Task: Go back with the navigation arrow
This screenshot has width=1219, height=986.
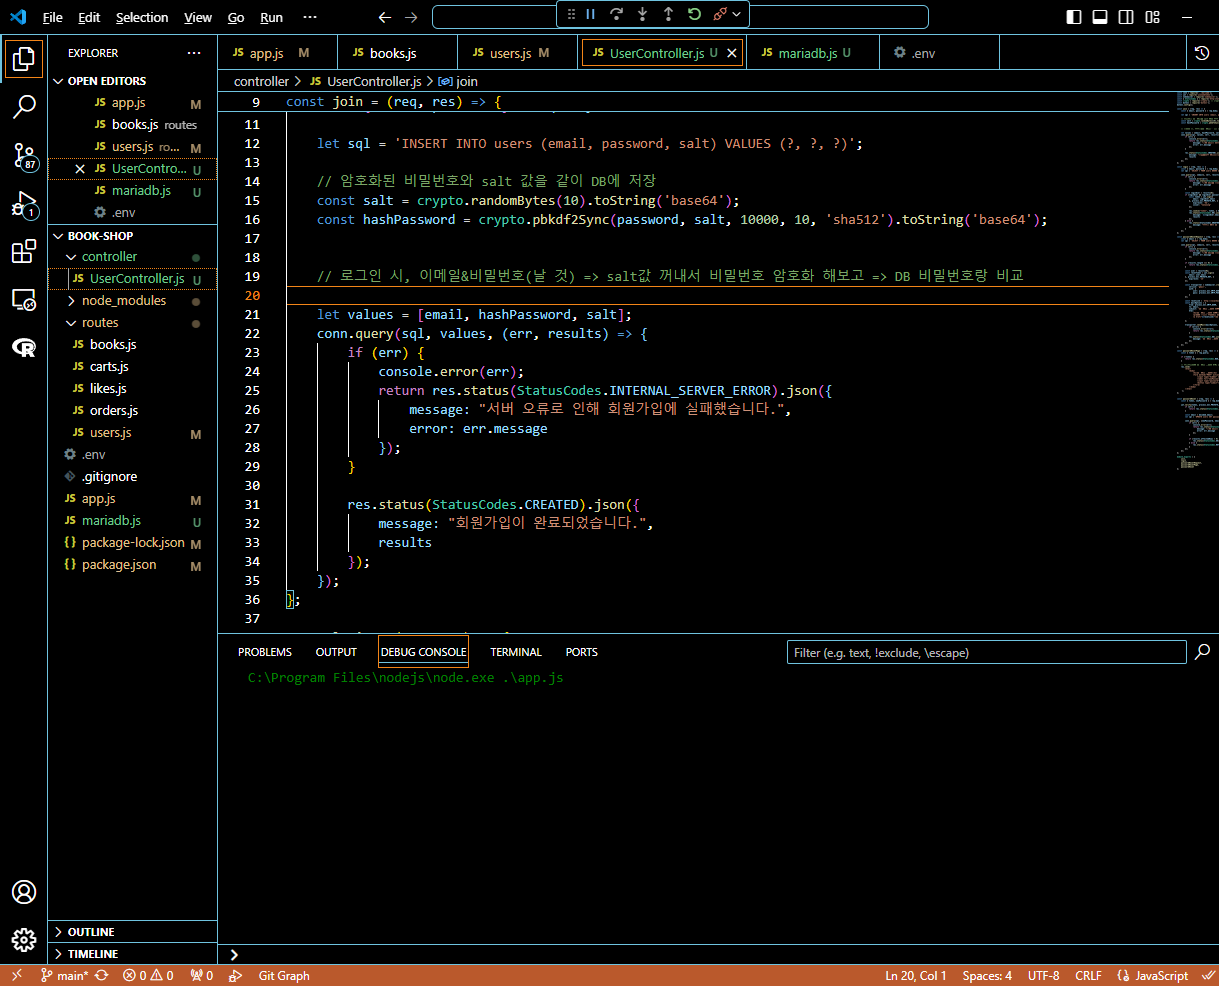Action: [385, 17]
